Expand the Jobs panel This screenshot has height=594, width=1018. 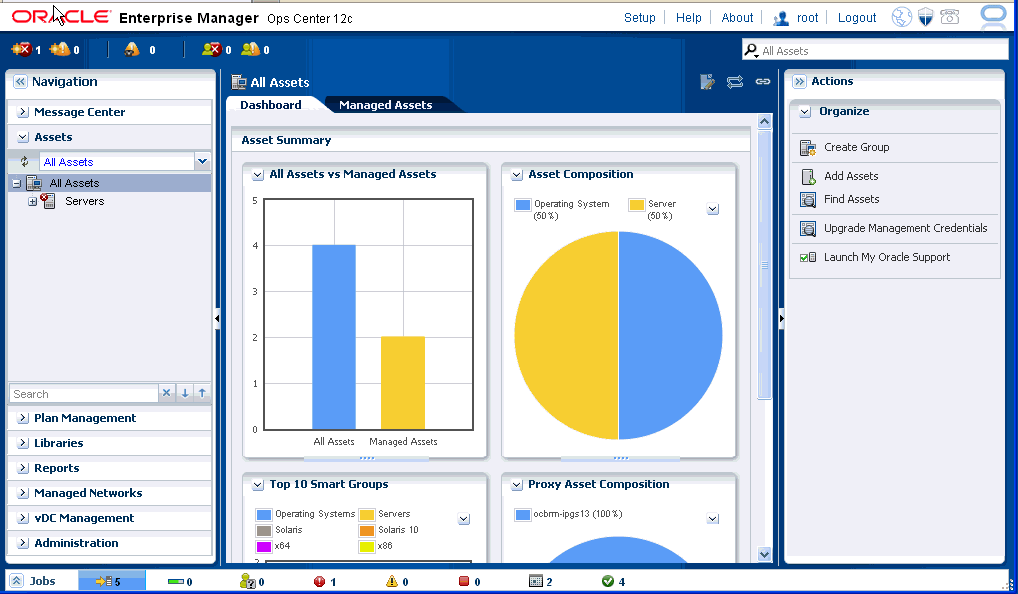pos(17,580)
